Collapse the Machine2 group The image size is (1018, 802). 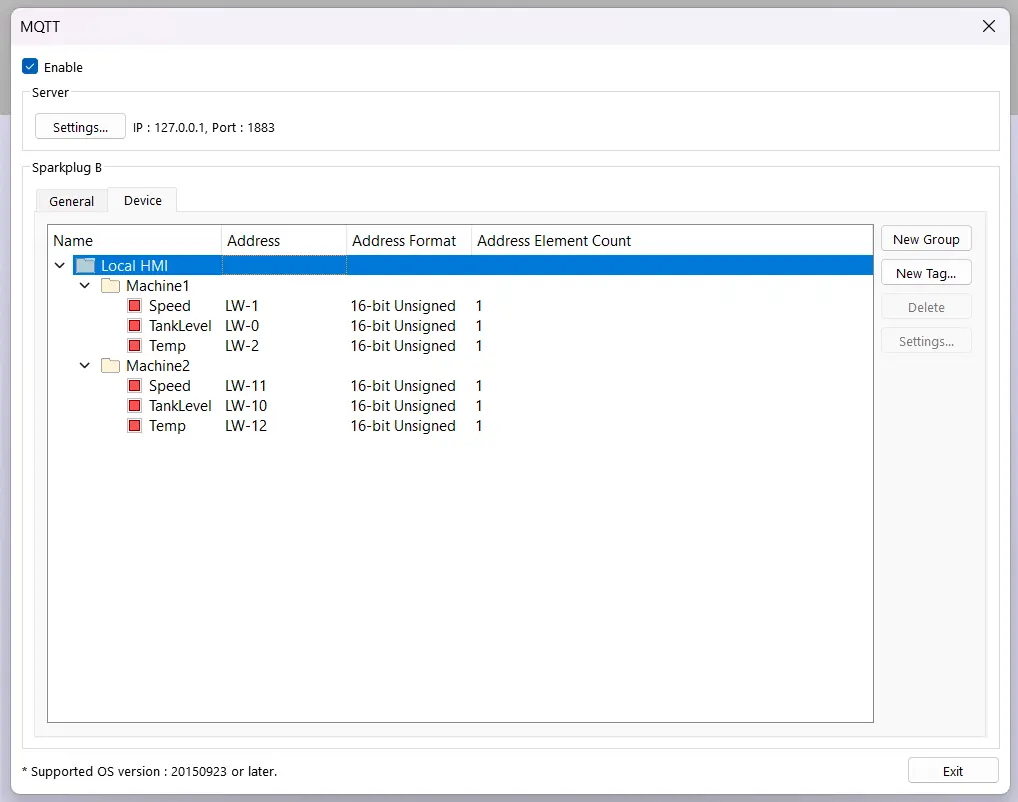(85, 365)
